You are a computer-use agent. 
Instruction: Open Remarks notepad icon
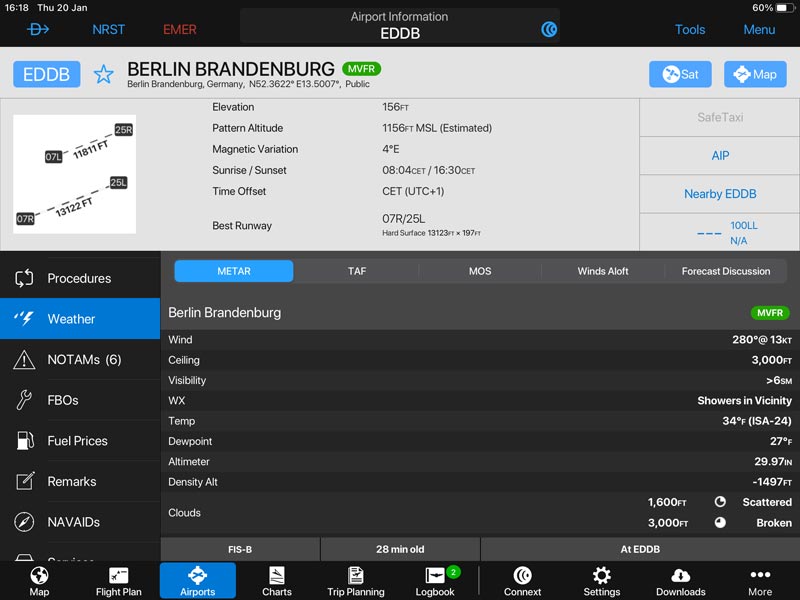(x=25, y=481)
